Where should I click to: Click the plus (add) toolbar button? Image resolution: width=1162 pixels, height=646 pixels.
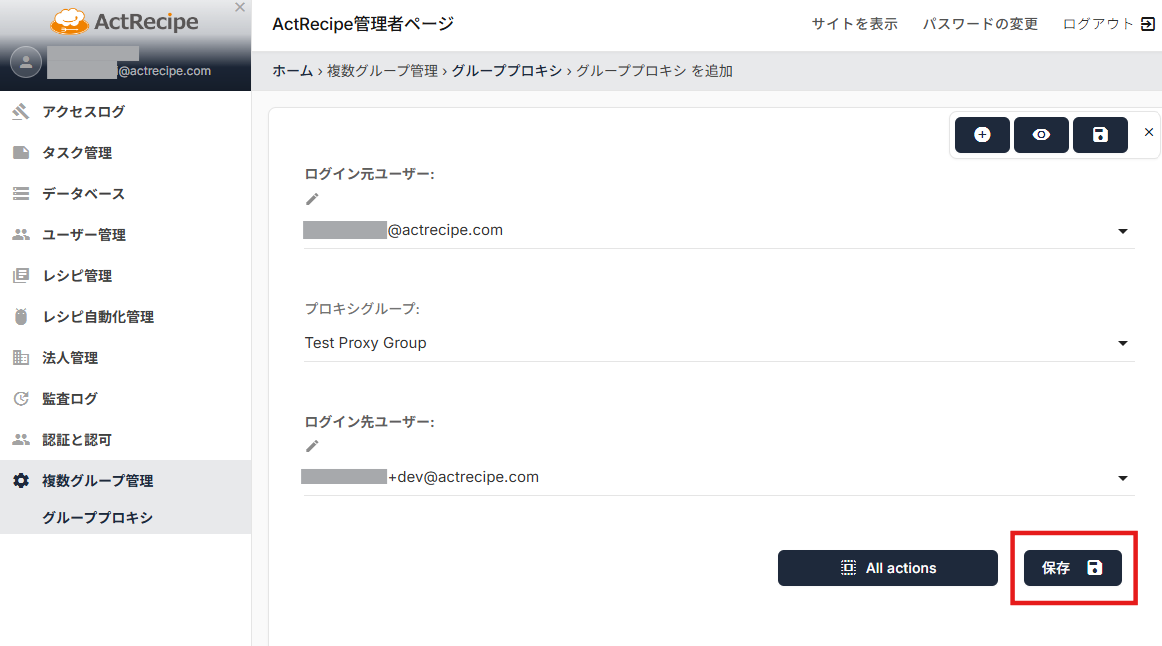[x=982, y=135]
